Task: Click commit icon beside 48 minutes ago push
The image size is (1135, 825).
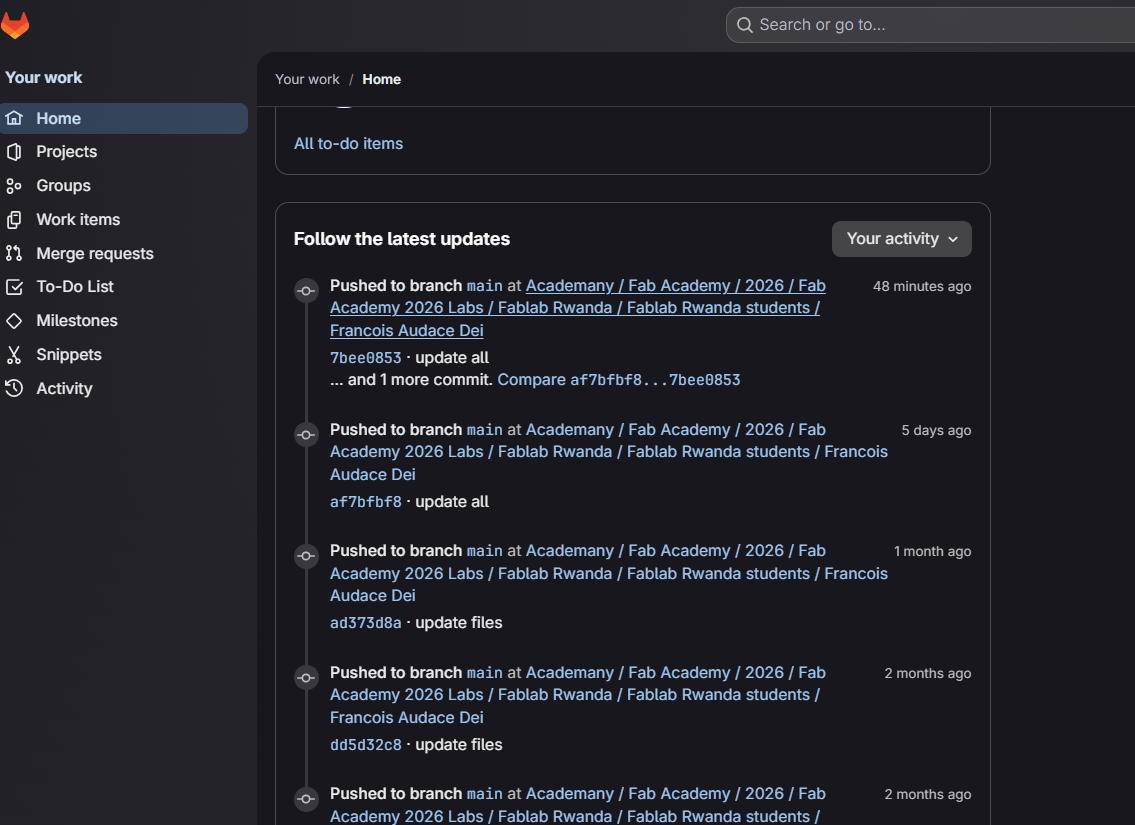Action: pyautogui.click(x=306, y=291)
